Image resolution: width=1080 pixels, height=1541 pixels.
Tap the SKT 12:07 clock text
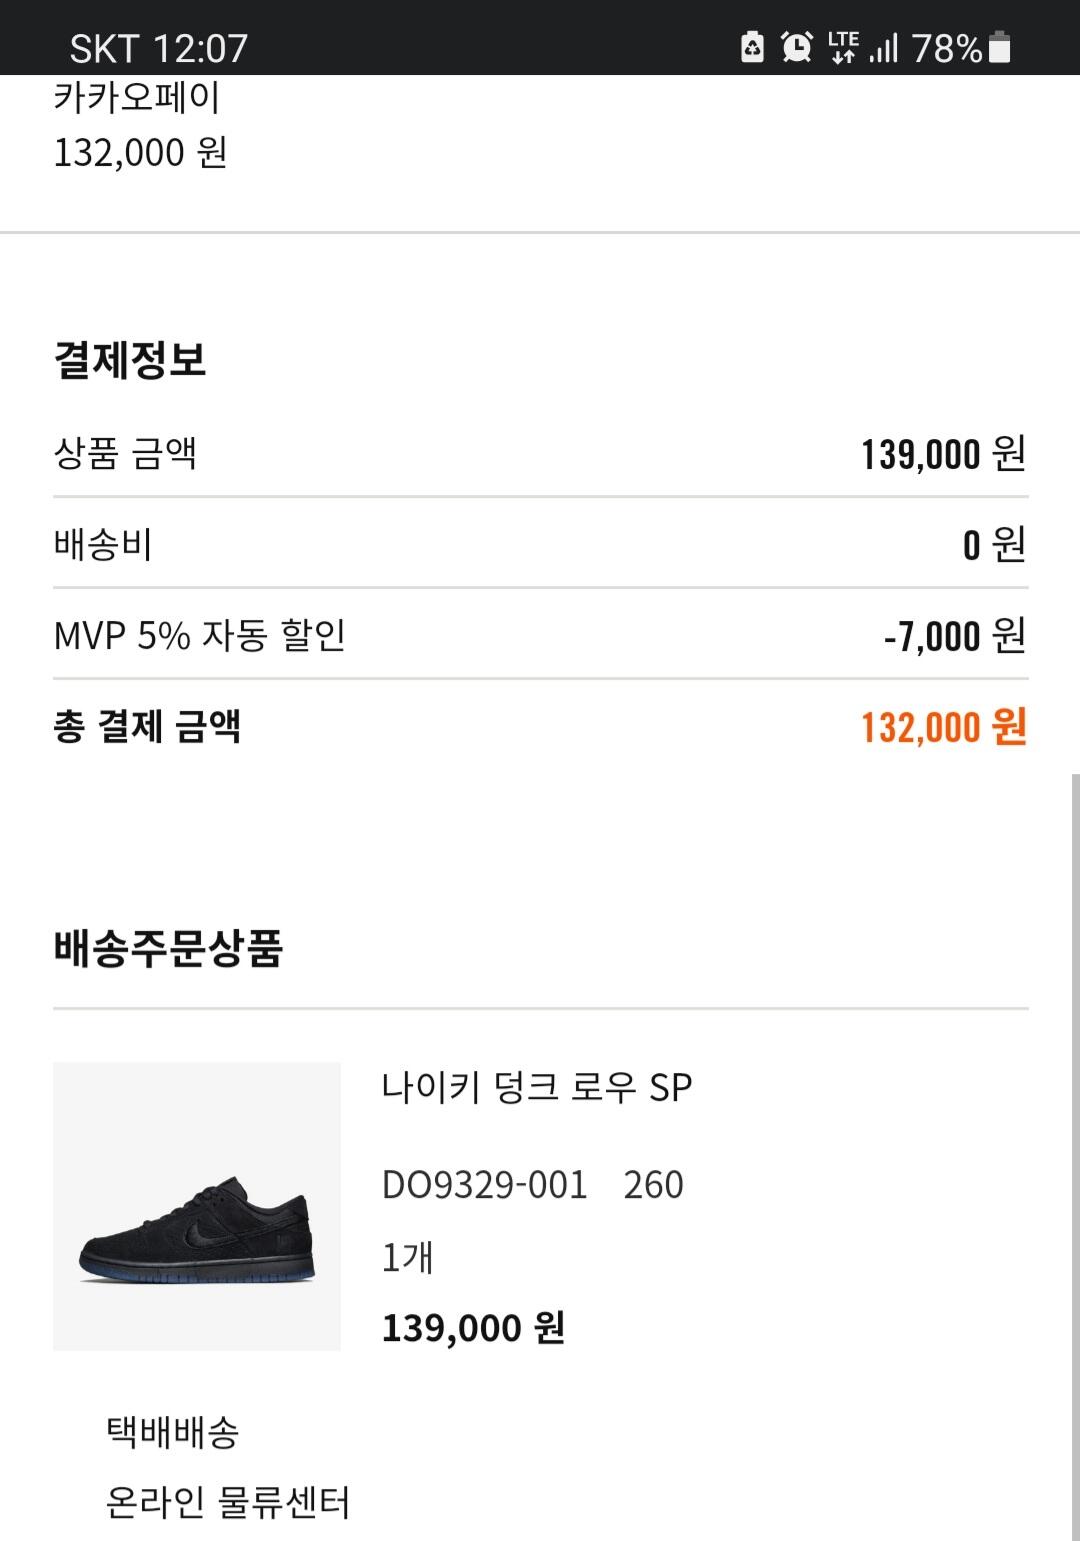(158, 48)
